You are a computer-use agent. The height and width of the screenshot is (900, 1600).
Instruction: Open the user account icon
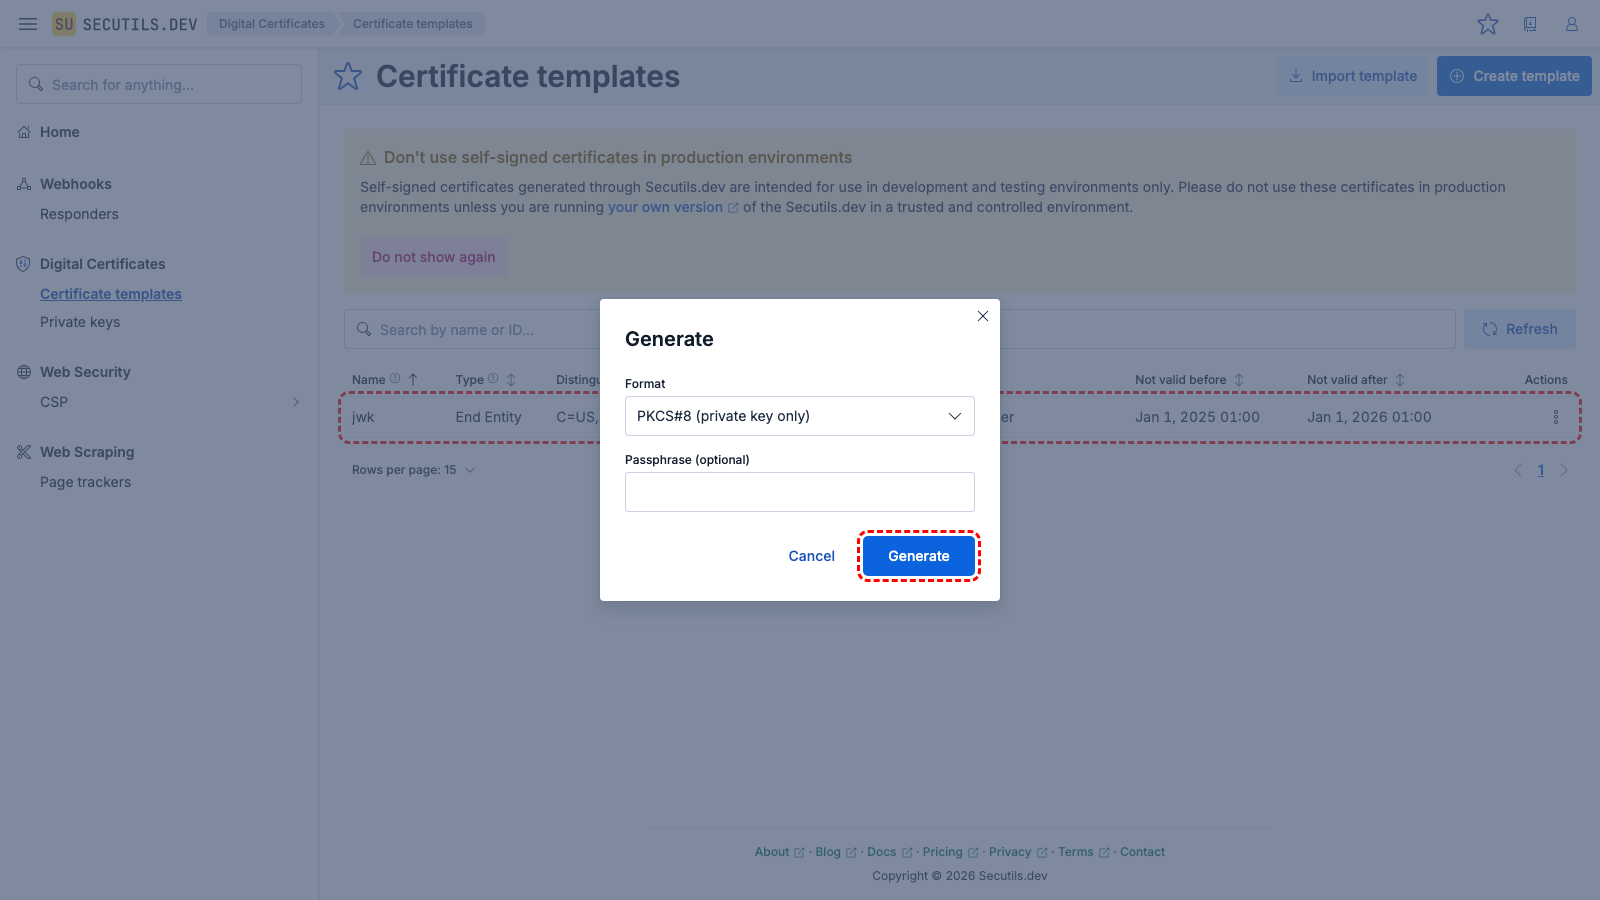pos(1572,24)
